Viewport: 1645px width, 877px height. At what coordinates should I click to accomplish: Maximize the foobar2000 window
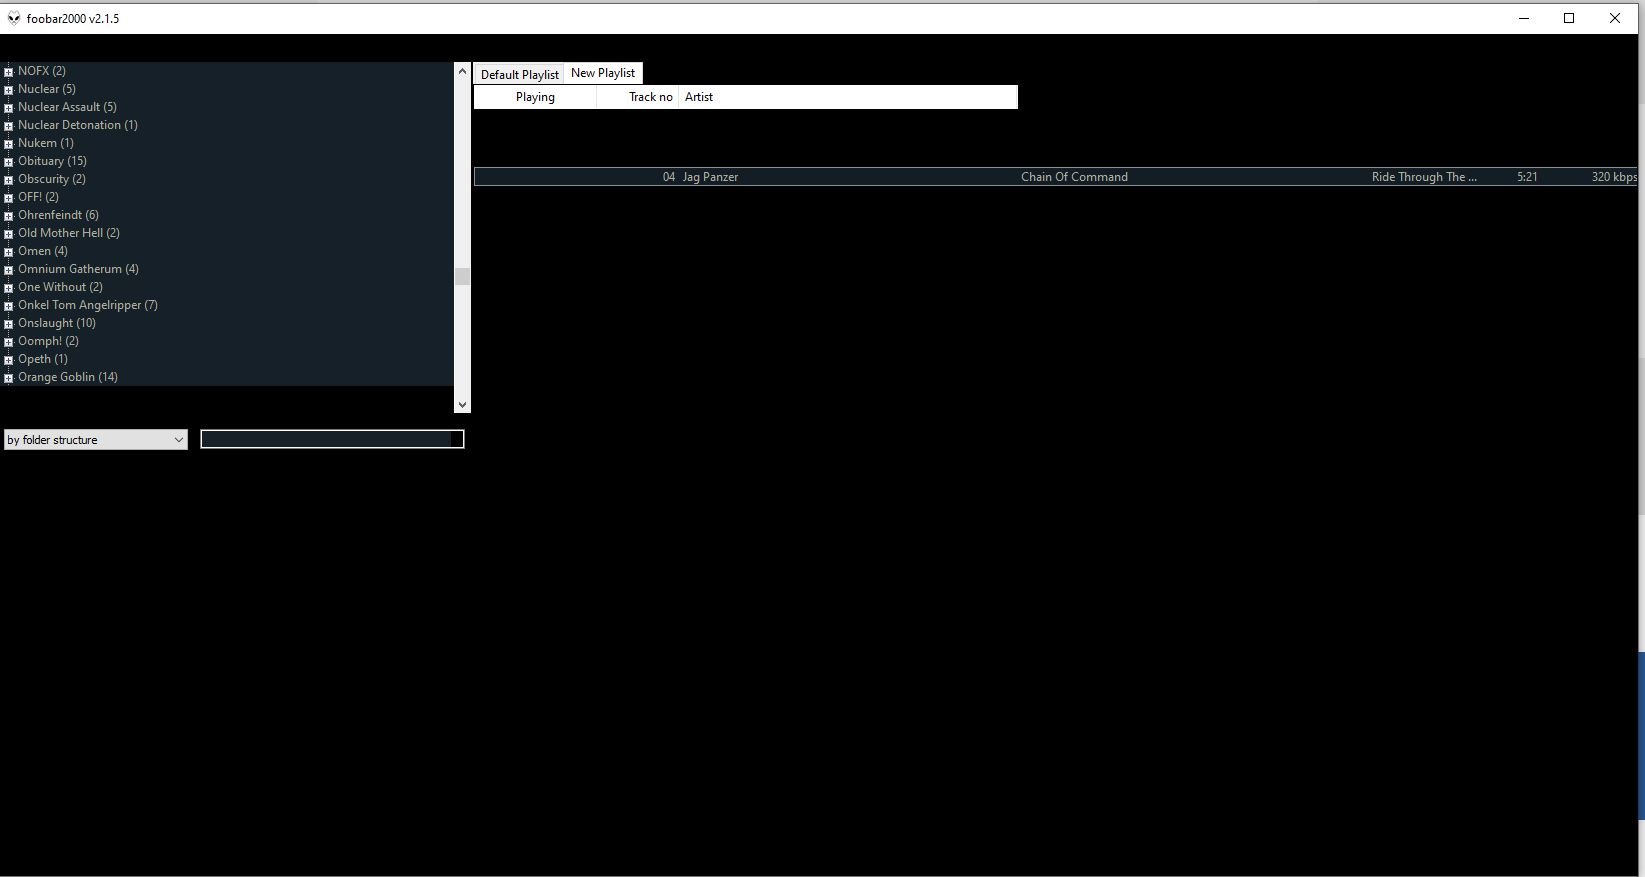click(x=1569, y=18)
